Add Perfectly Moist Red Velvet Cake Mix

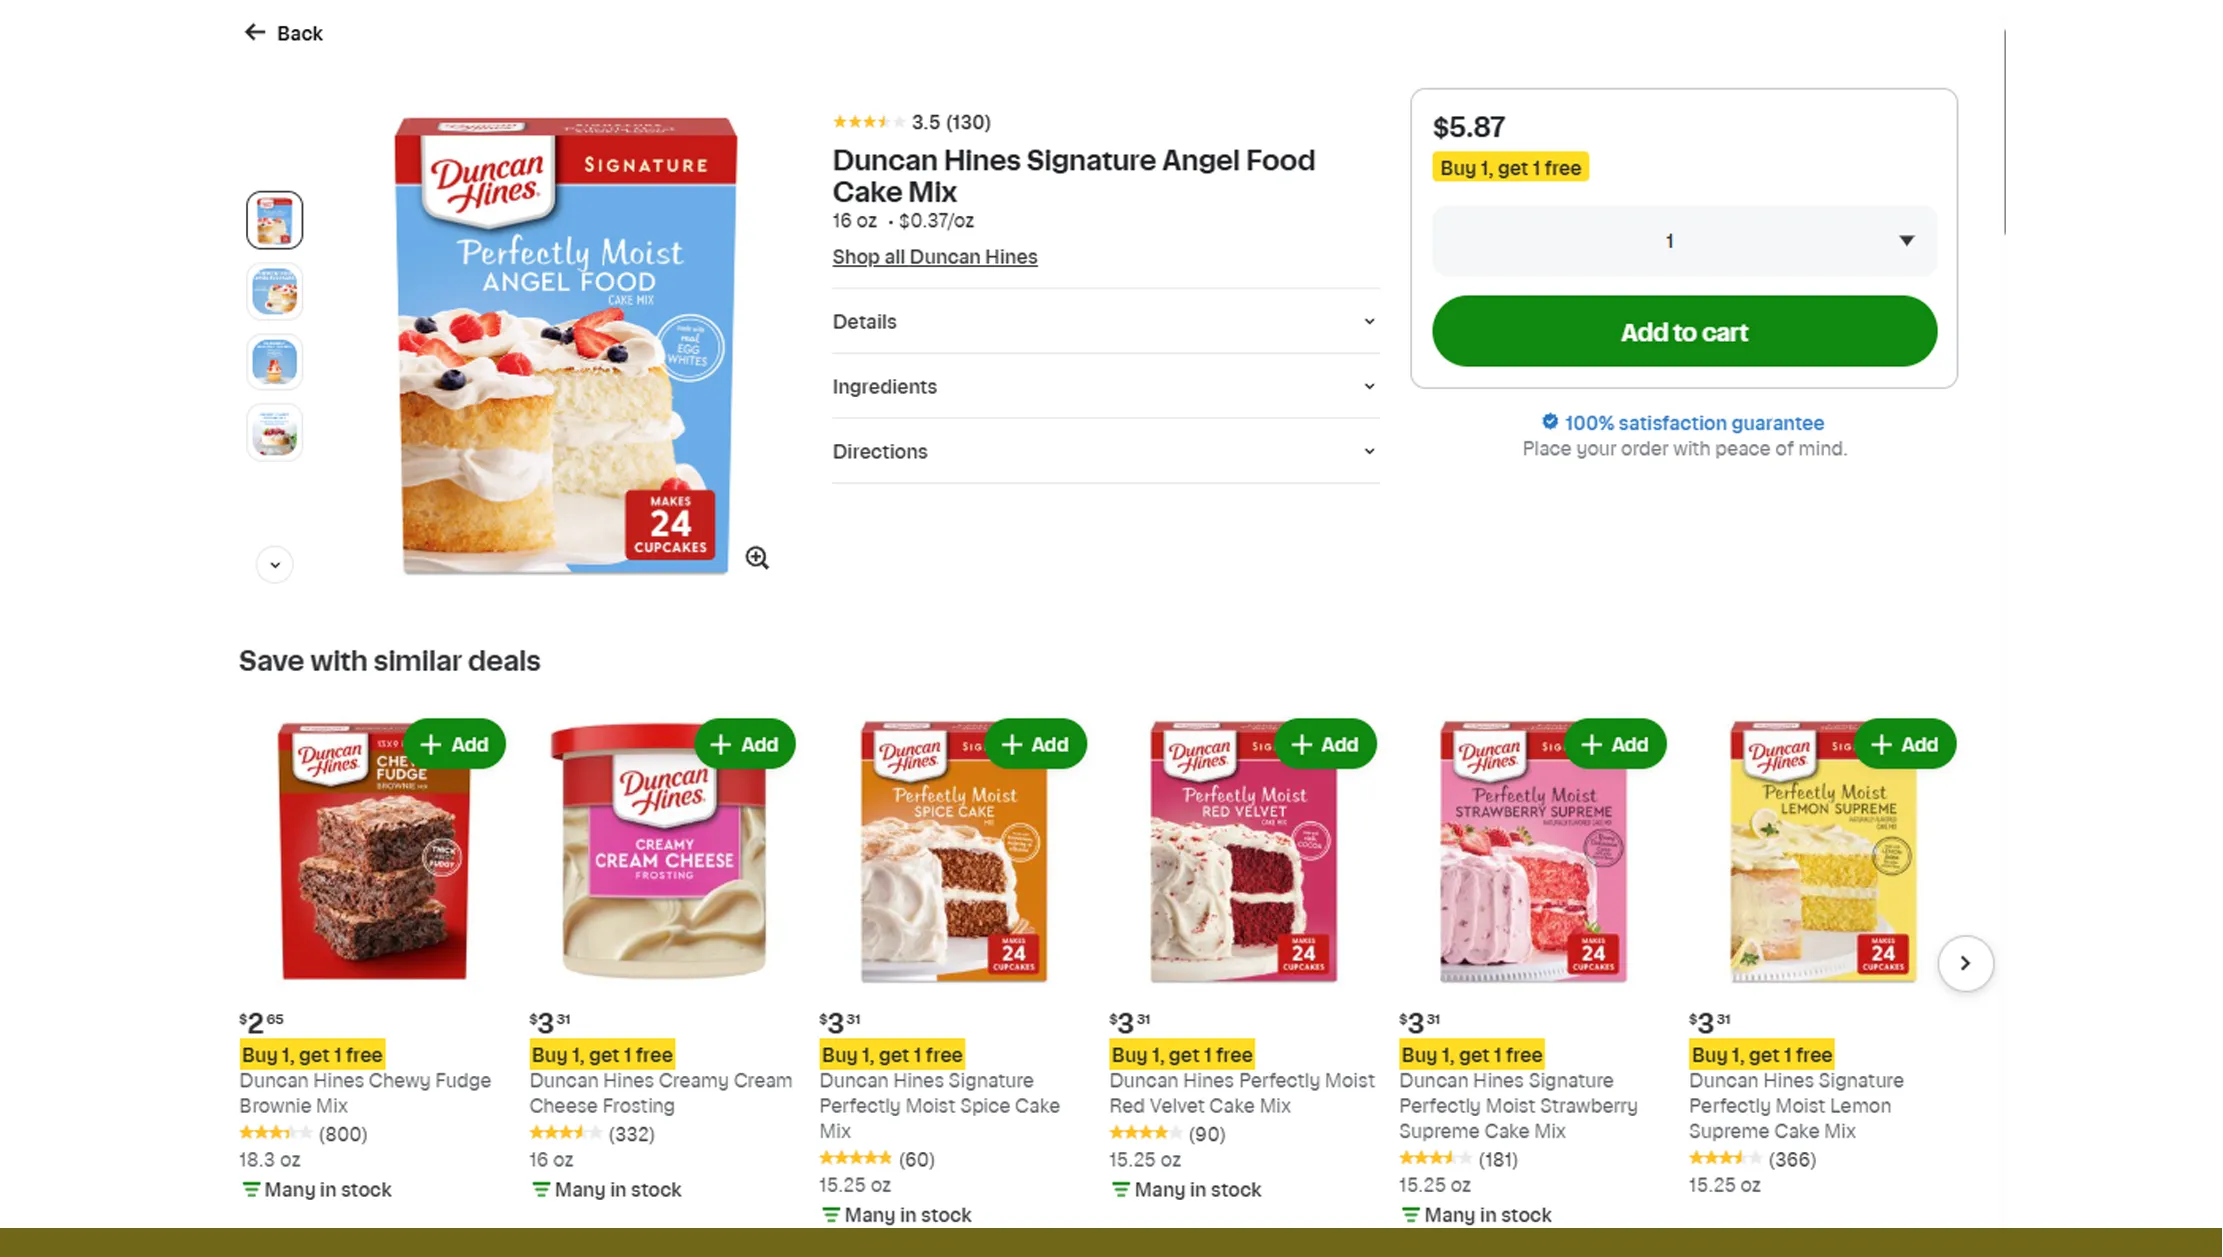(1325, 743)
